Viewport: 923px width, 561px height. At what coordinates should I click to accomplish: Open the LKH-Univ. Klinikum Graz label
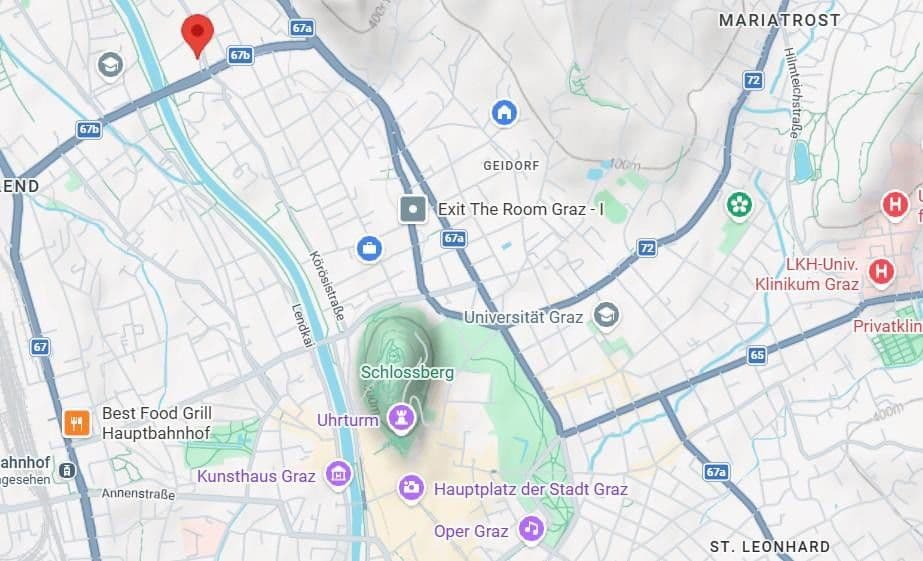click(x=807, y=274)
